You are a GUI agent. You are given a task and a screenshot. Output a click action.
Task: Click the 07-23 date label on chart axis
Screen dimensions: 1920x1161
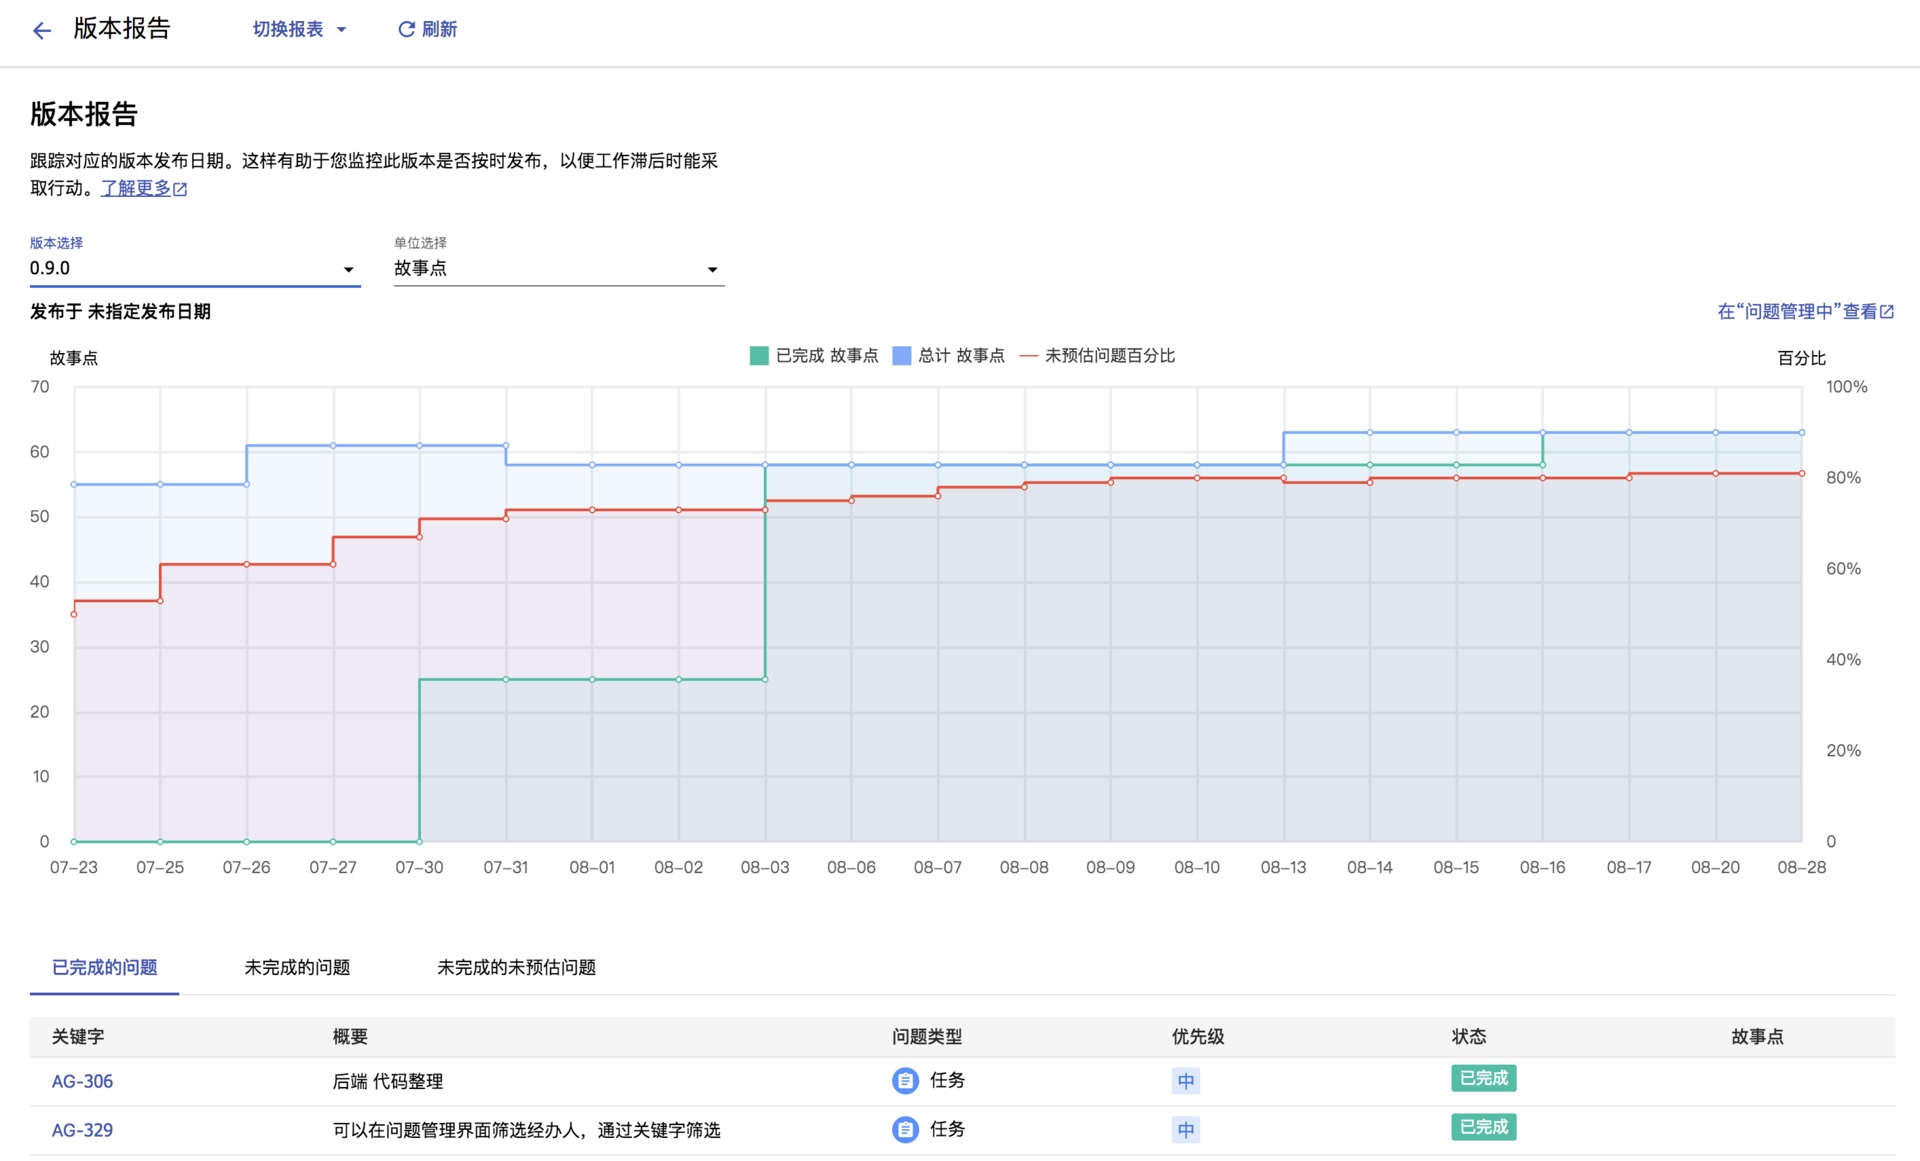click(74, 867)
